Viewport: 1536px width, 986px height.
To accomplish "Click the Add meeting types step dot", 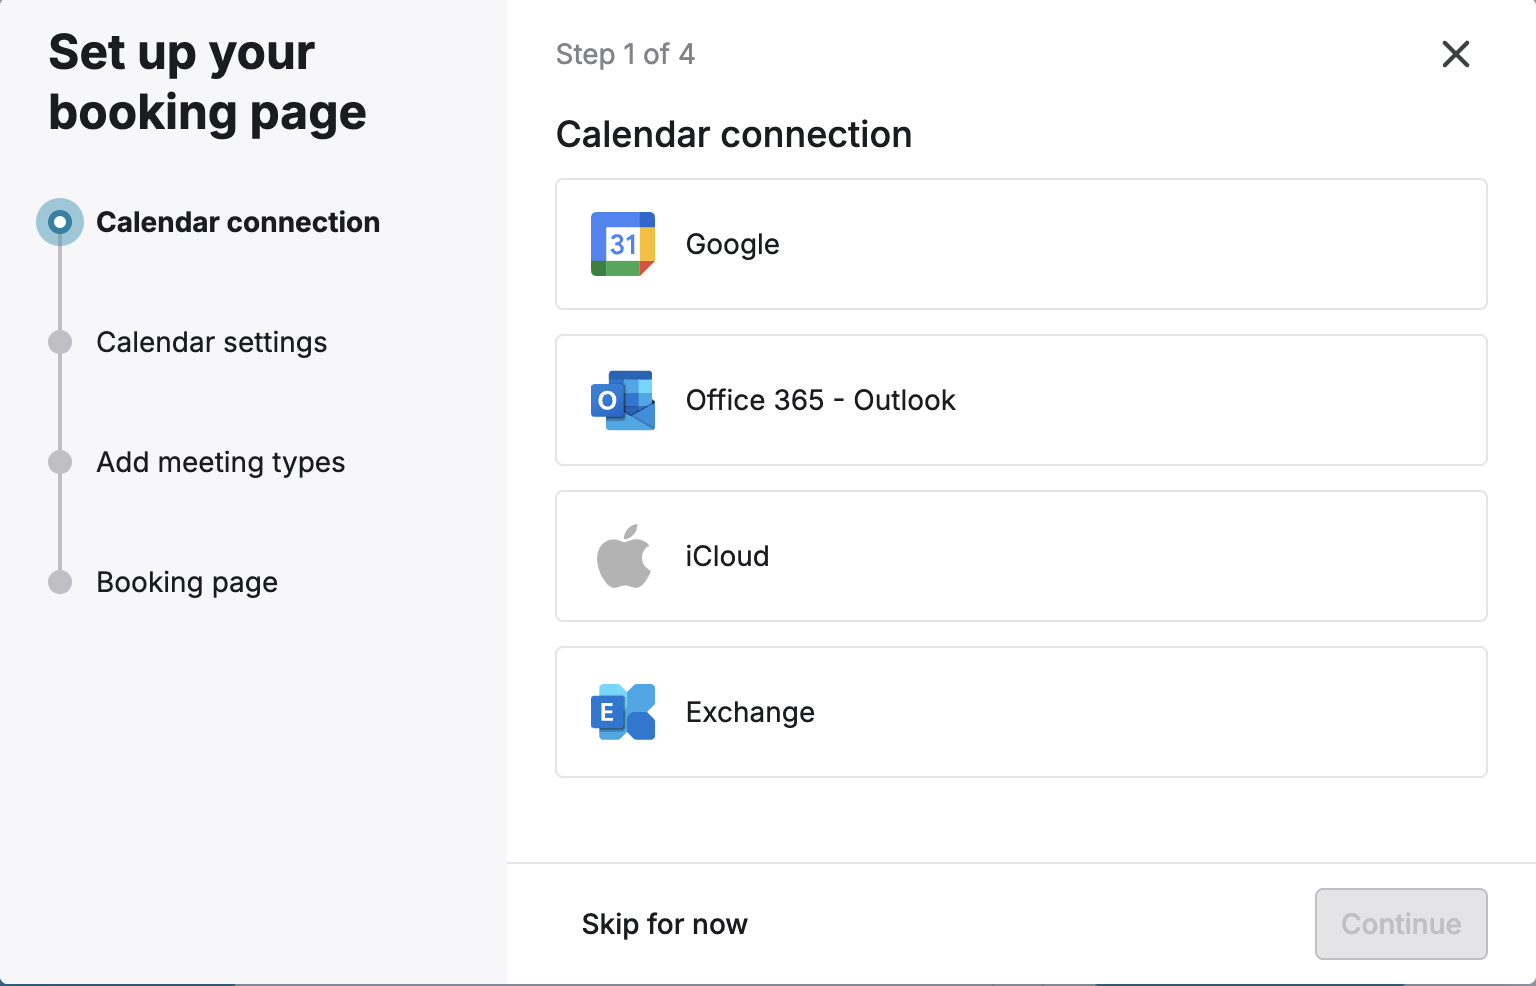I will [x=60, y=462].
